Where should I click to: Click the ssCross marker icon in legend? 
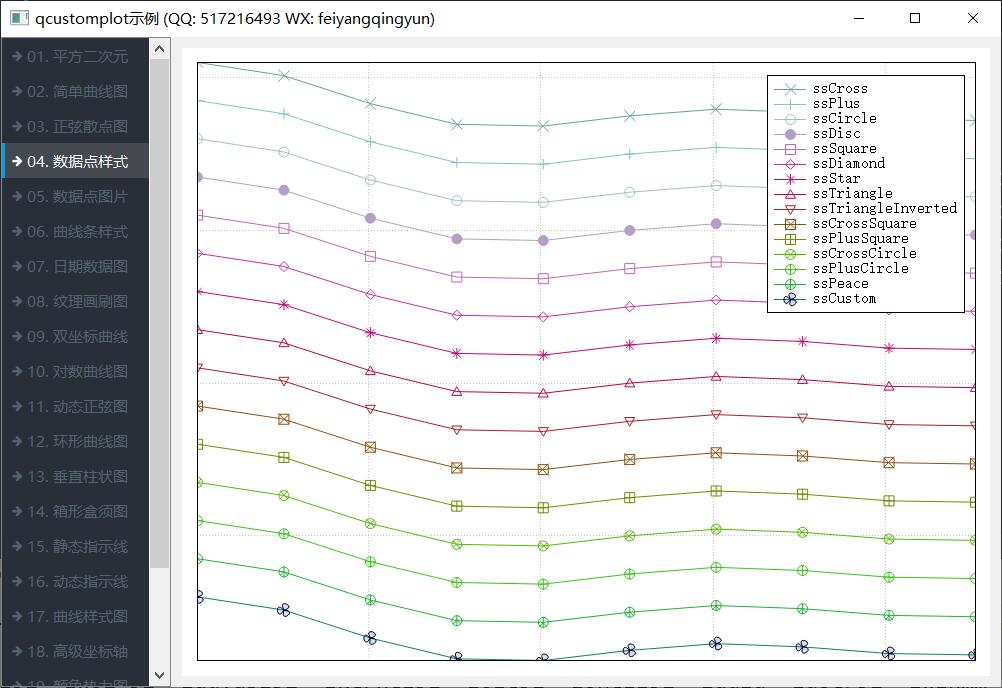click(790, 89)
